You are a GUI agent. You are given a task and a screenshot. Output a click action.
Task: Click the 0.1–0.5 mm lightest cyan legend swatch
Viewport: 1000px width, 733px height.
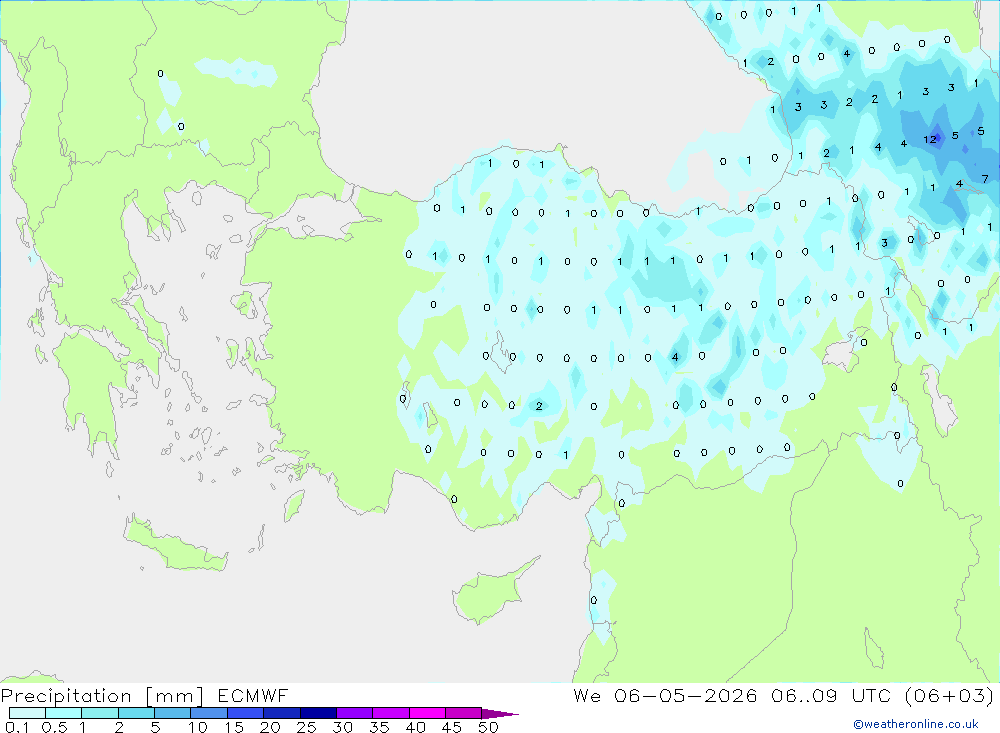click(27, 713)
